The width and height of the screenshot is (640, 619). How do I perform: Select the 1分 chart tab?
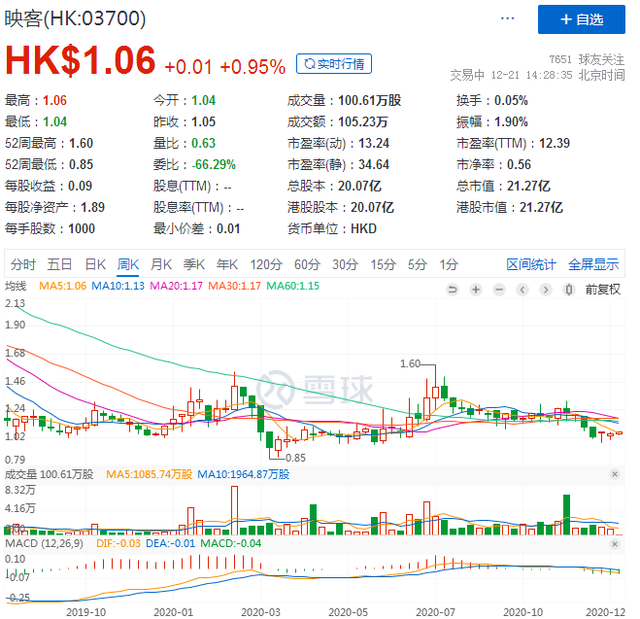(x=449, y=264)
